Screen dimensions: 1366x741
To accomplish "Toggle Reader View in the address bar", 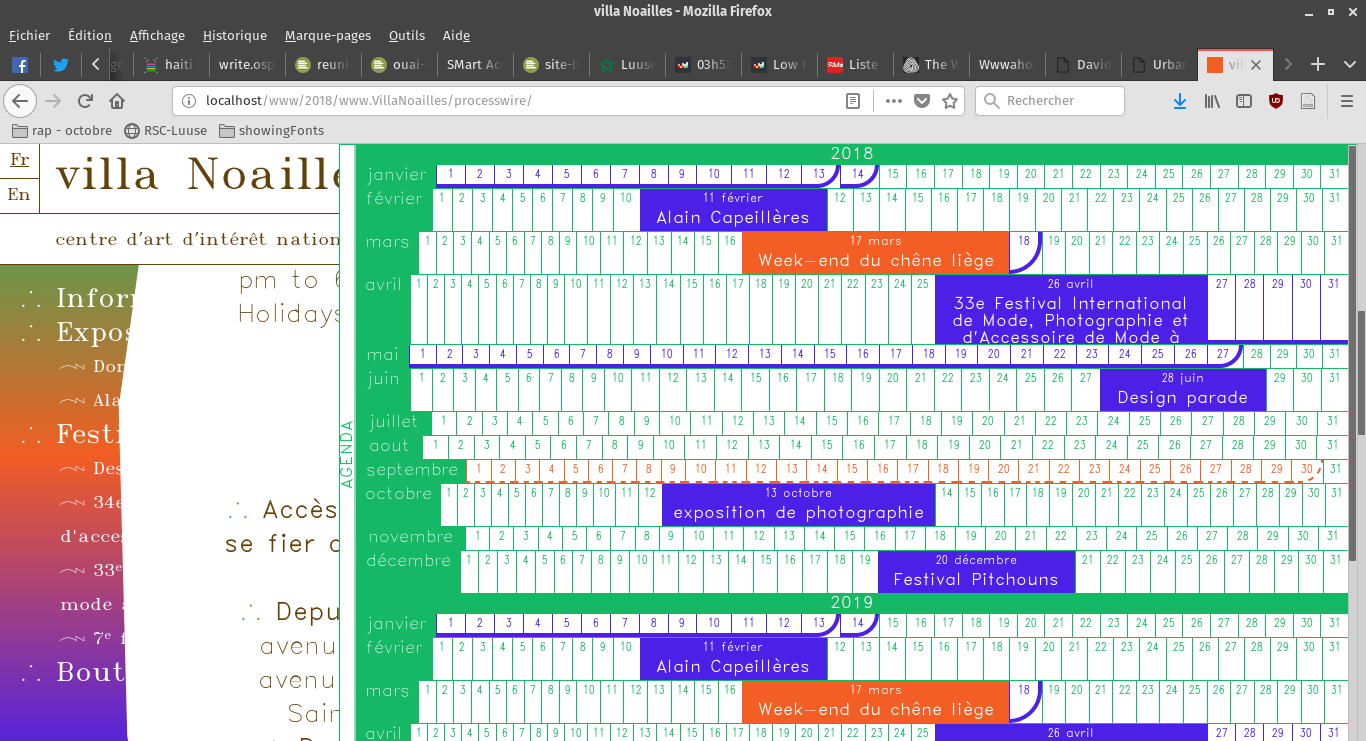I will click(x=853, y=101).
